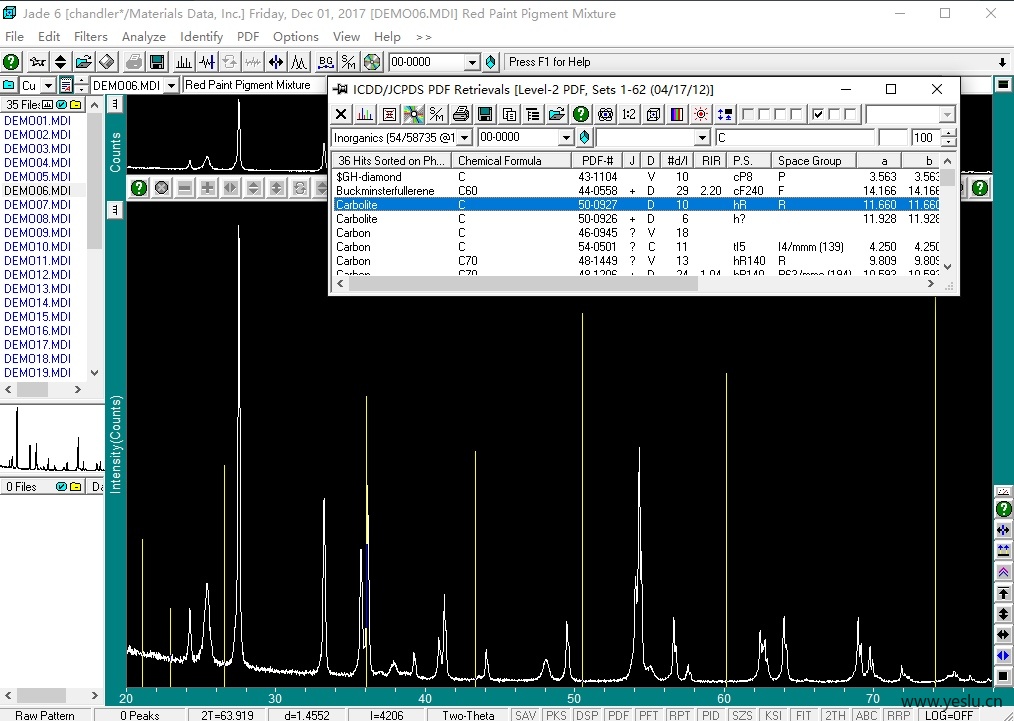This screenshot has width=1014, height=721.
Task: Select the Buckminsterfullerene C60 row
Action: point(636,191)
